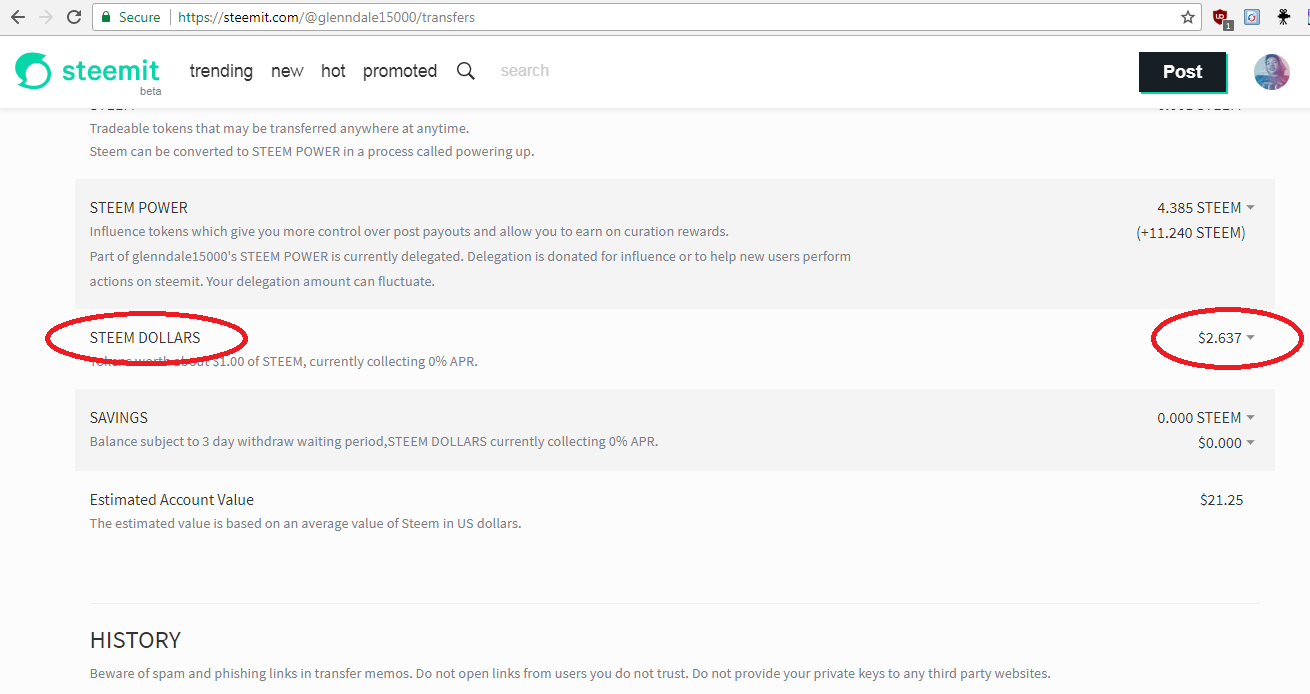Click the black figure extension icon
Screen dimensions: 1310x694
pyautogui.click(x=1284, y=17)
